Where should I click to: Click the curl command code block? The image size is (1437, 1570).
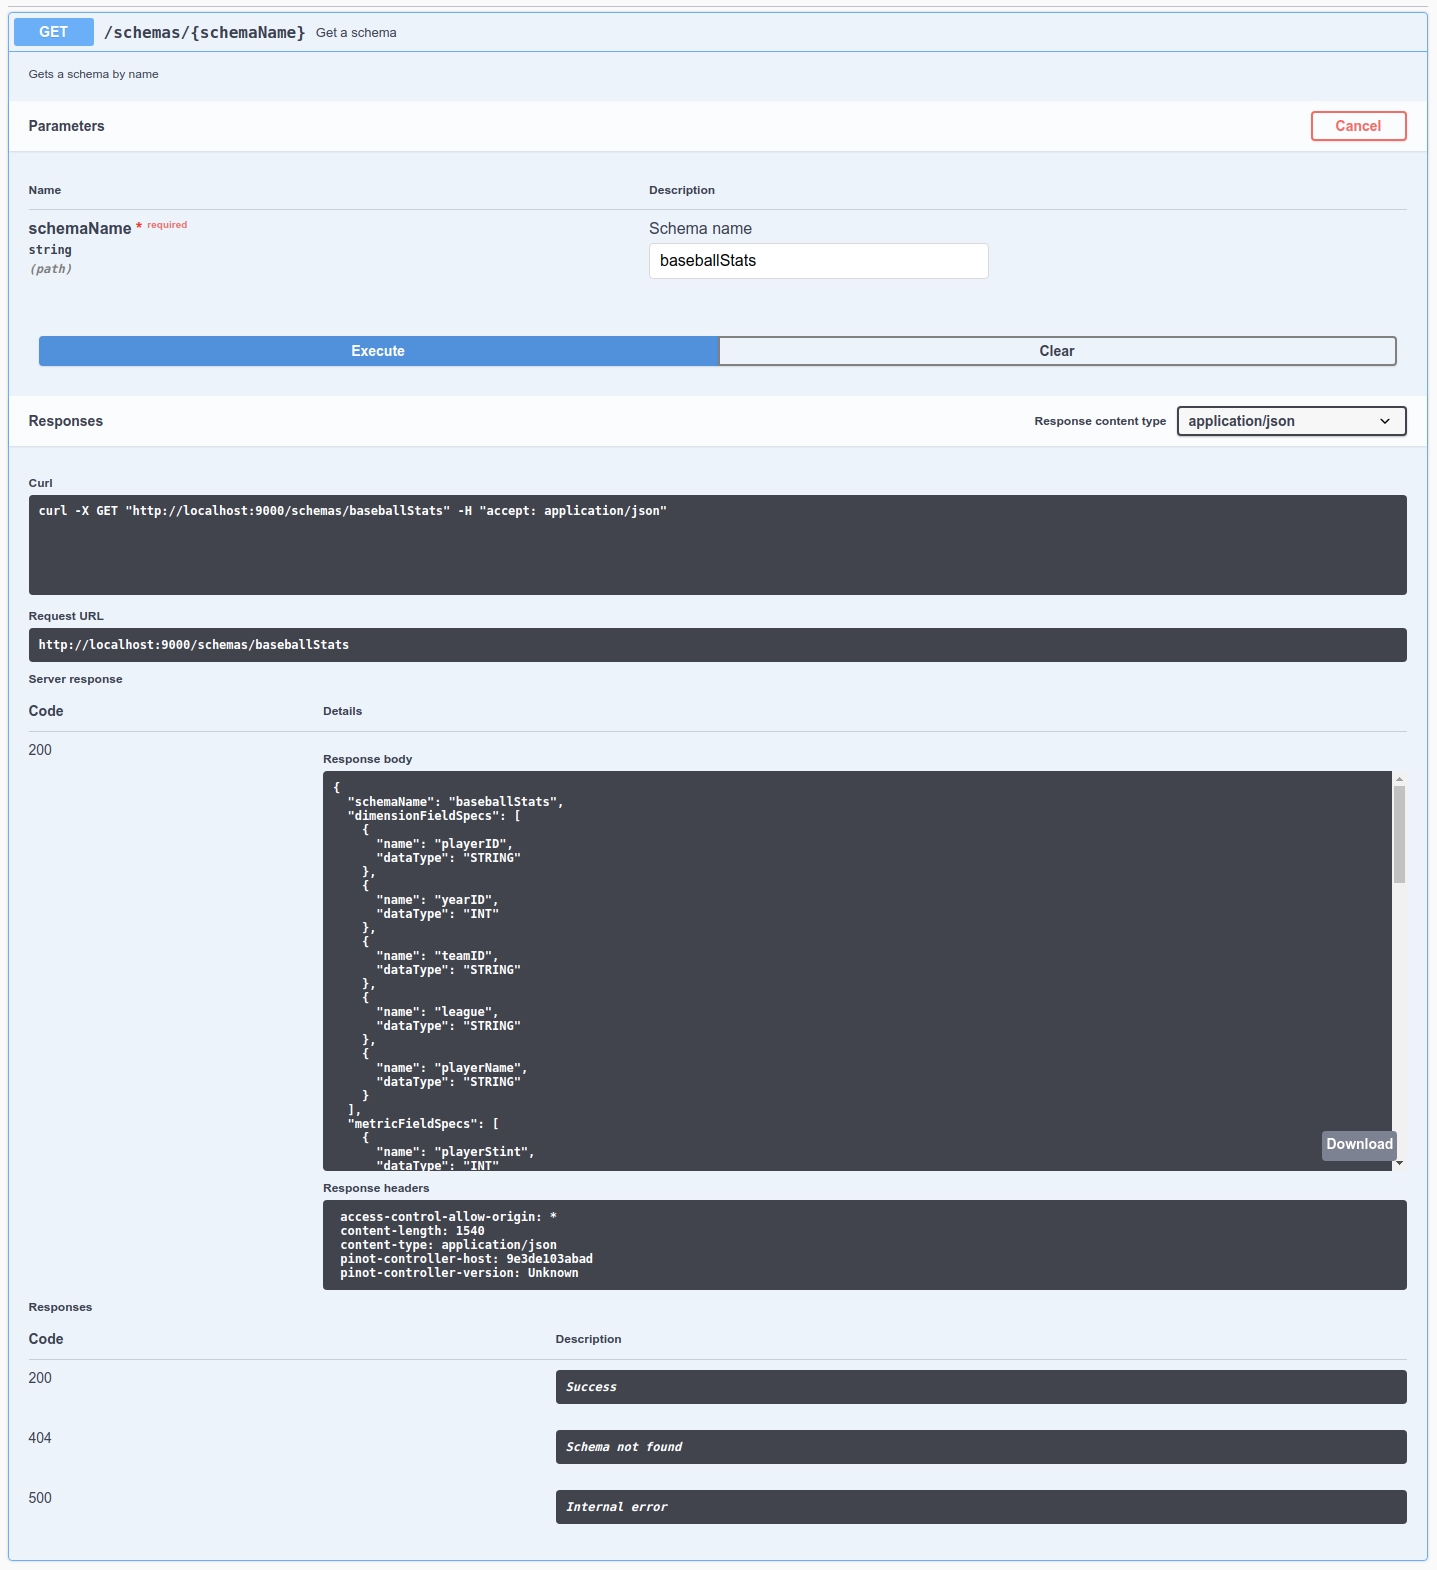[717, 545]
